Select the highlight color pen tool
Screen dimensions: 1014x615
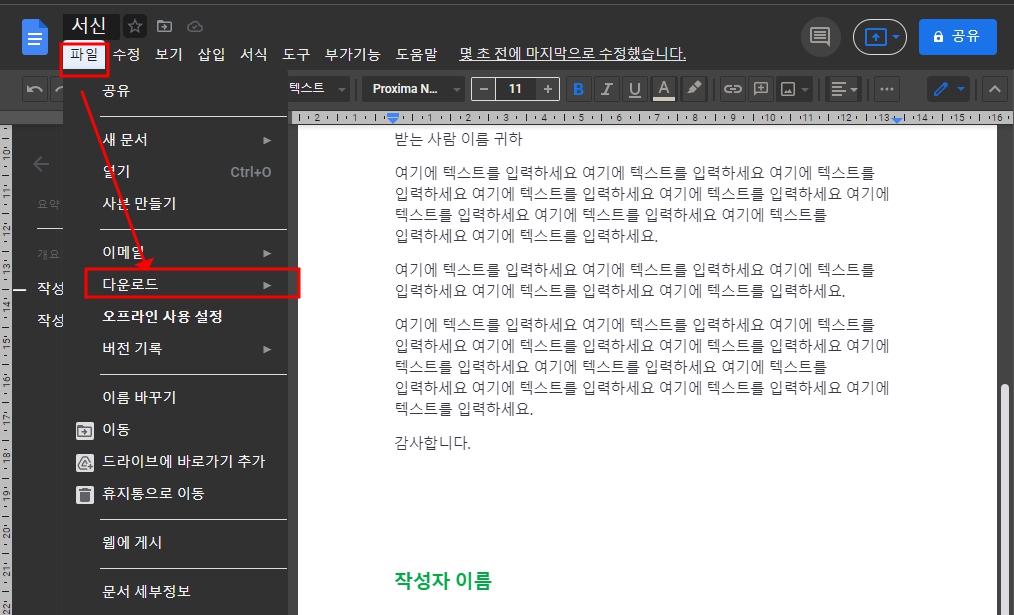click(694, 89)
